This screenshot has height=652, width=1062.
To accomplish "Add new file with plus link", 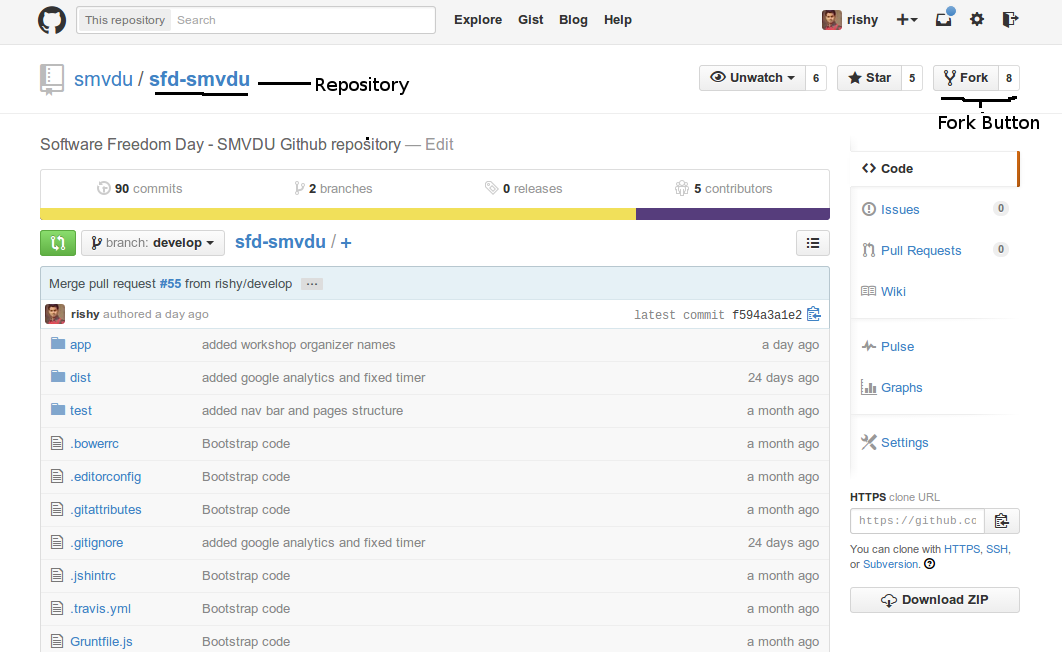I will (x=345, y=242).
